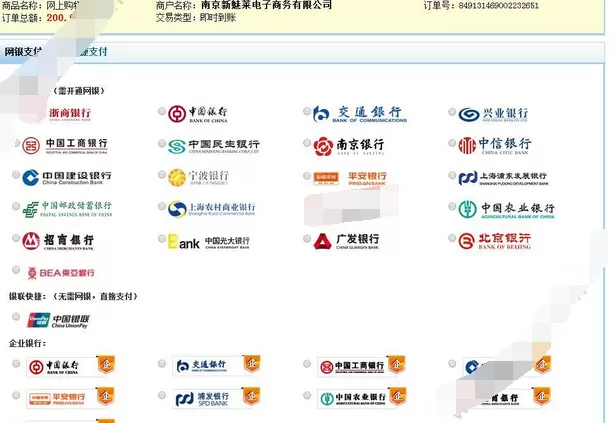Viewport: 613px width, 423px height.
Task: Click the personal 中国农业银行 logo
Action: coord(507,210)
